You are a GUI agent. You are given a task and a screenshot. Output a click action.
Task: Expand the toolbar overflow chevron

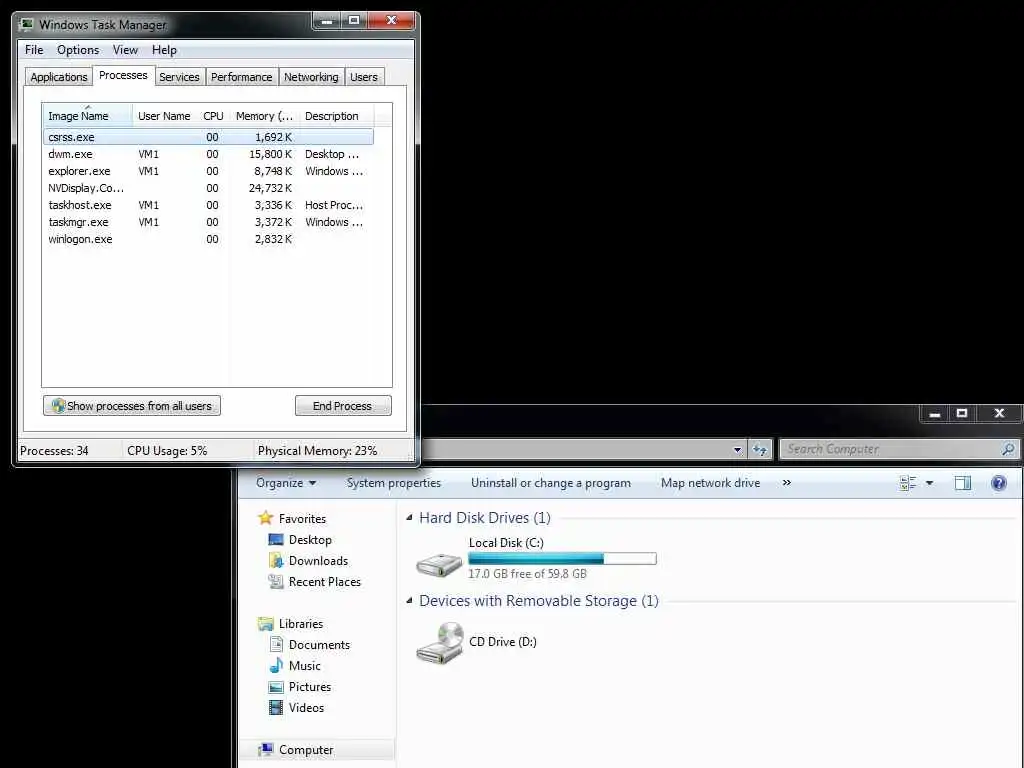[787, 483]
